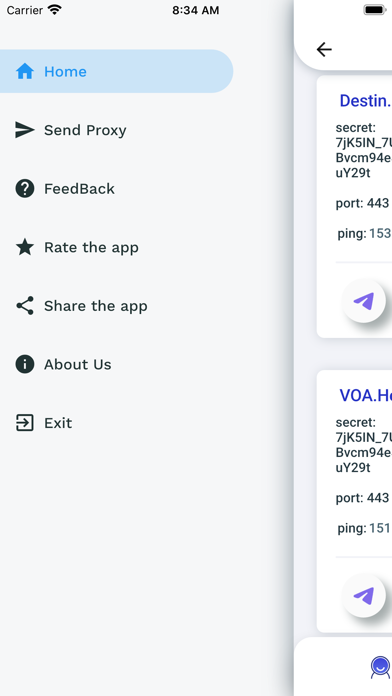The image size is (392, 696).
Task: Tap the FeedBack question mark icon
Action: [x=25, y=188]
